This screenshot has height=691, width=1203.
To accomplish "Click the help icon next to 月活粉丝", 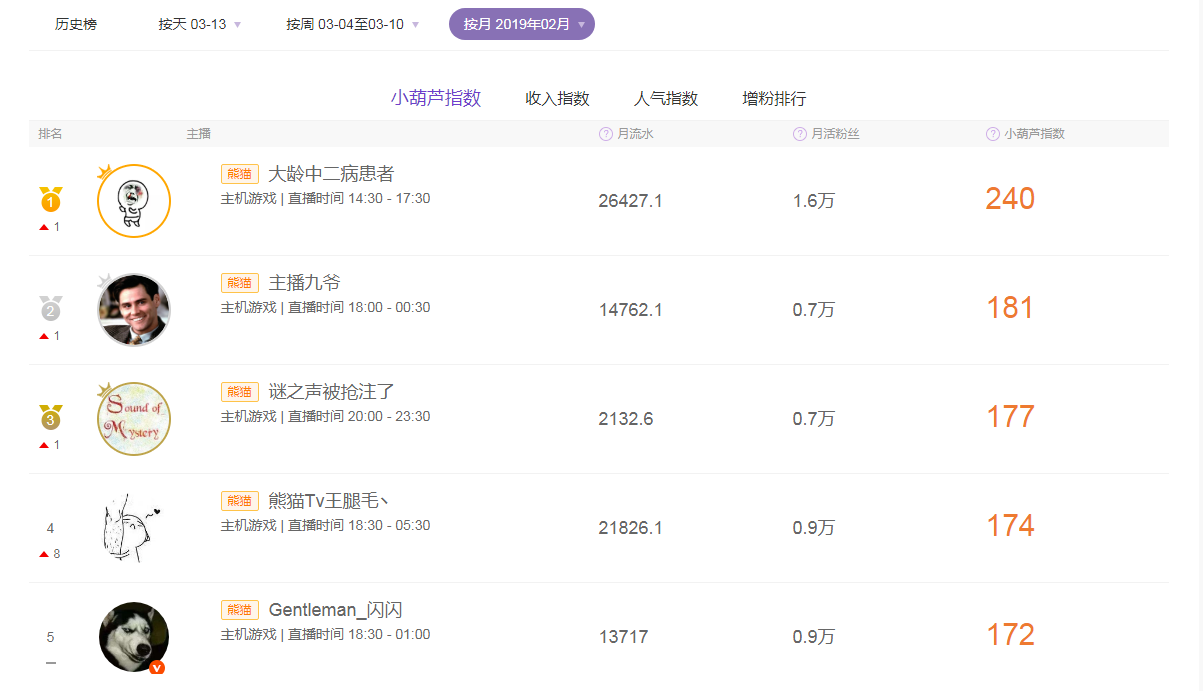I will coord(798,133).
